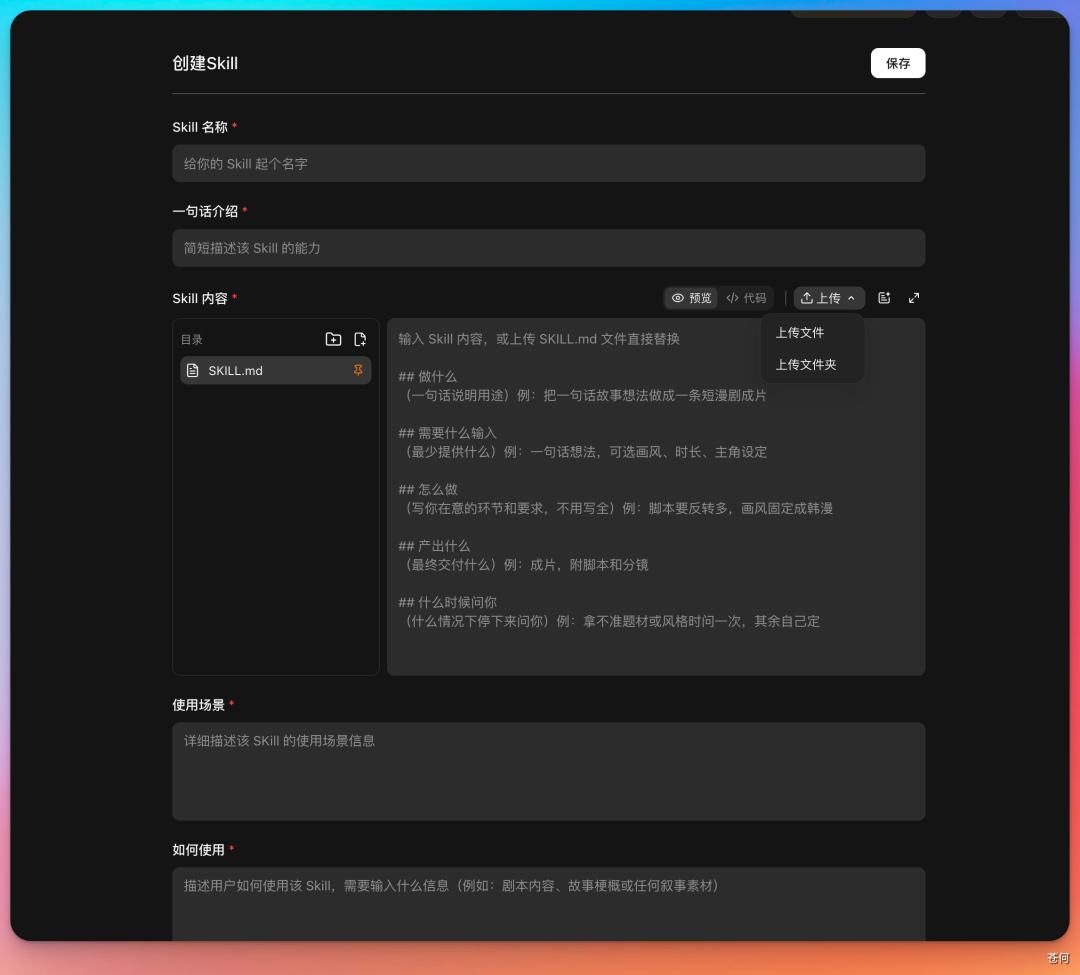The height and width of the screenshot is (975, 1080).
Task: Expand the editor to fullscreen
Action: click(x=914, y=298)
